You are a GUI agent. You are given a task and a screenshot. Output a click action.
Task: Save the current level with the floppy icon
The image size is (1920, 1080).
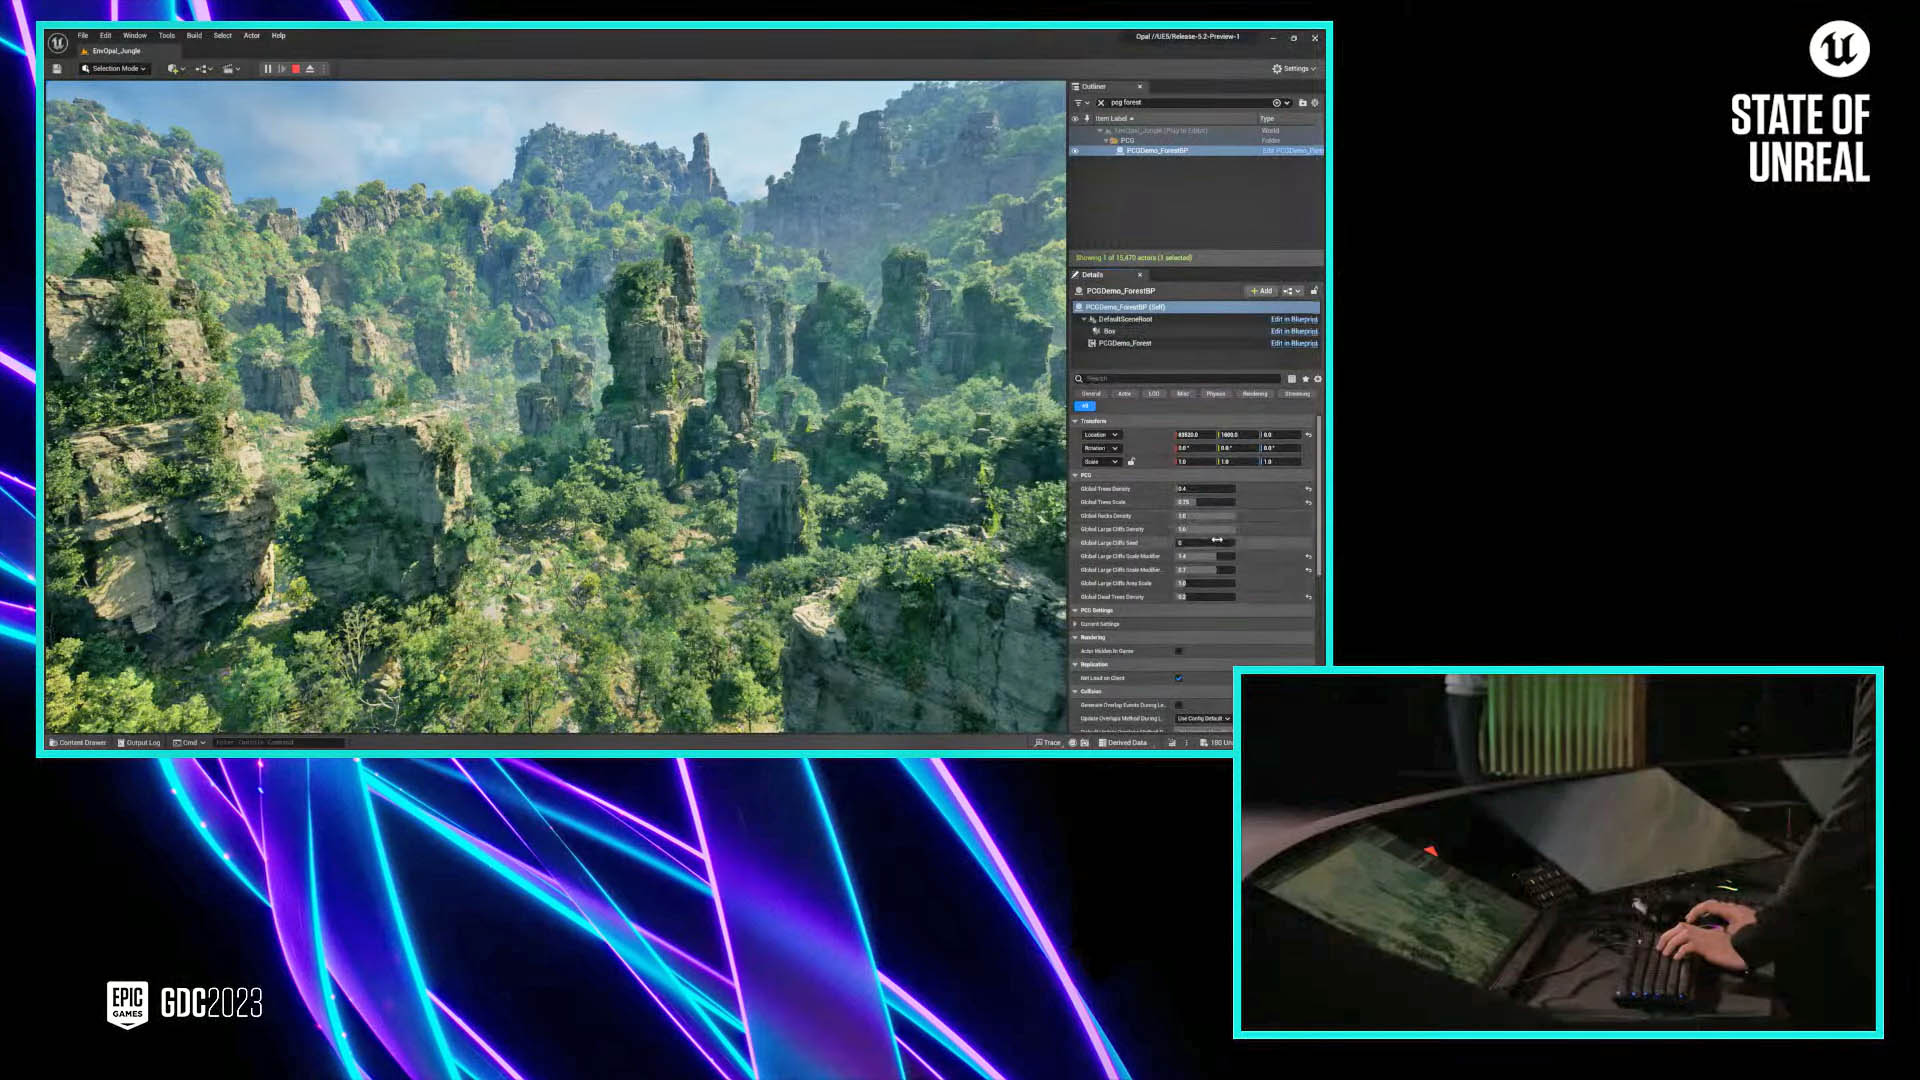[x=57, y=69]
